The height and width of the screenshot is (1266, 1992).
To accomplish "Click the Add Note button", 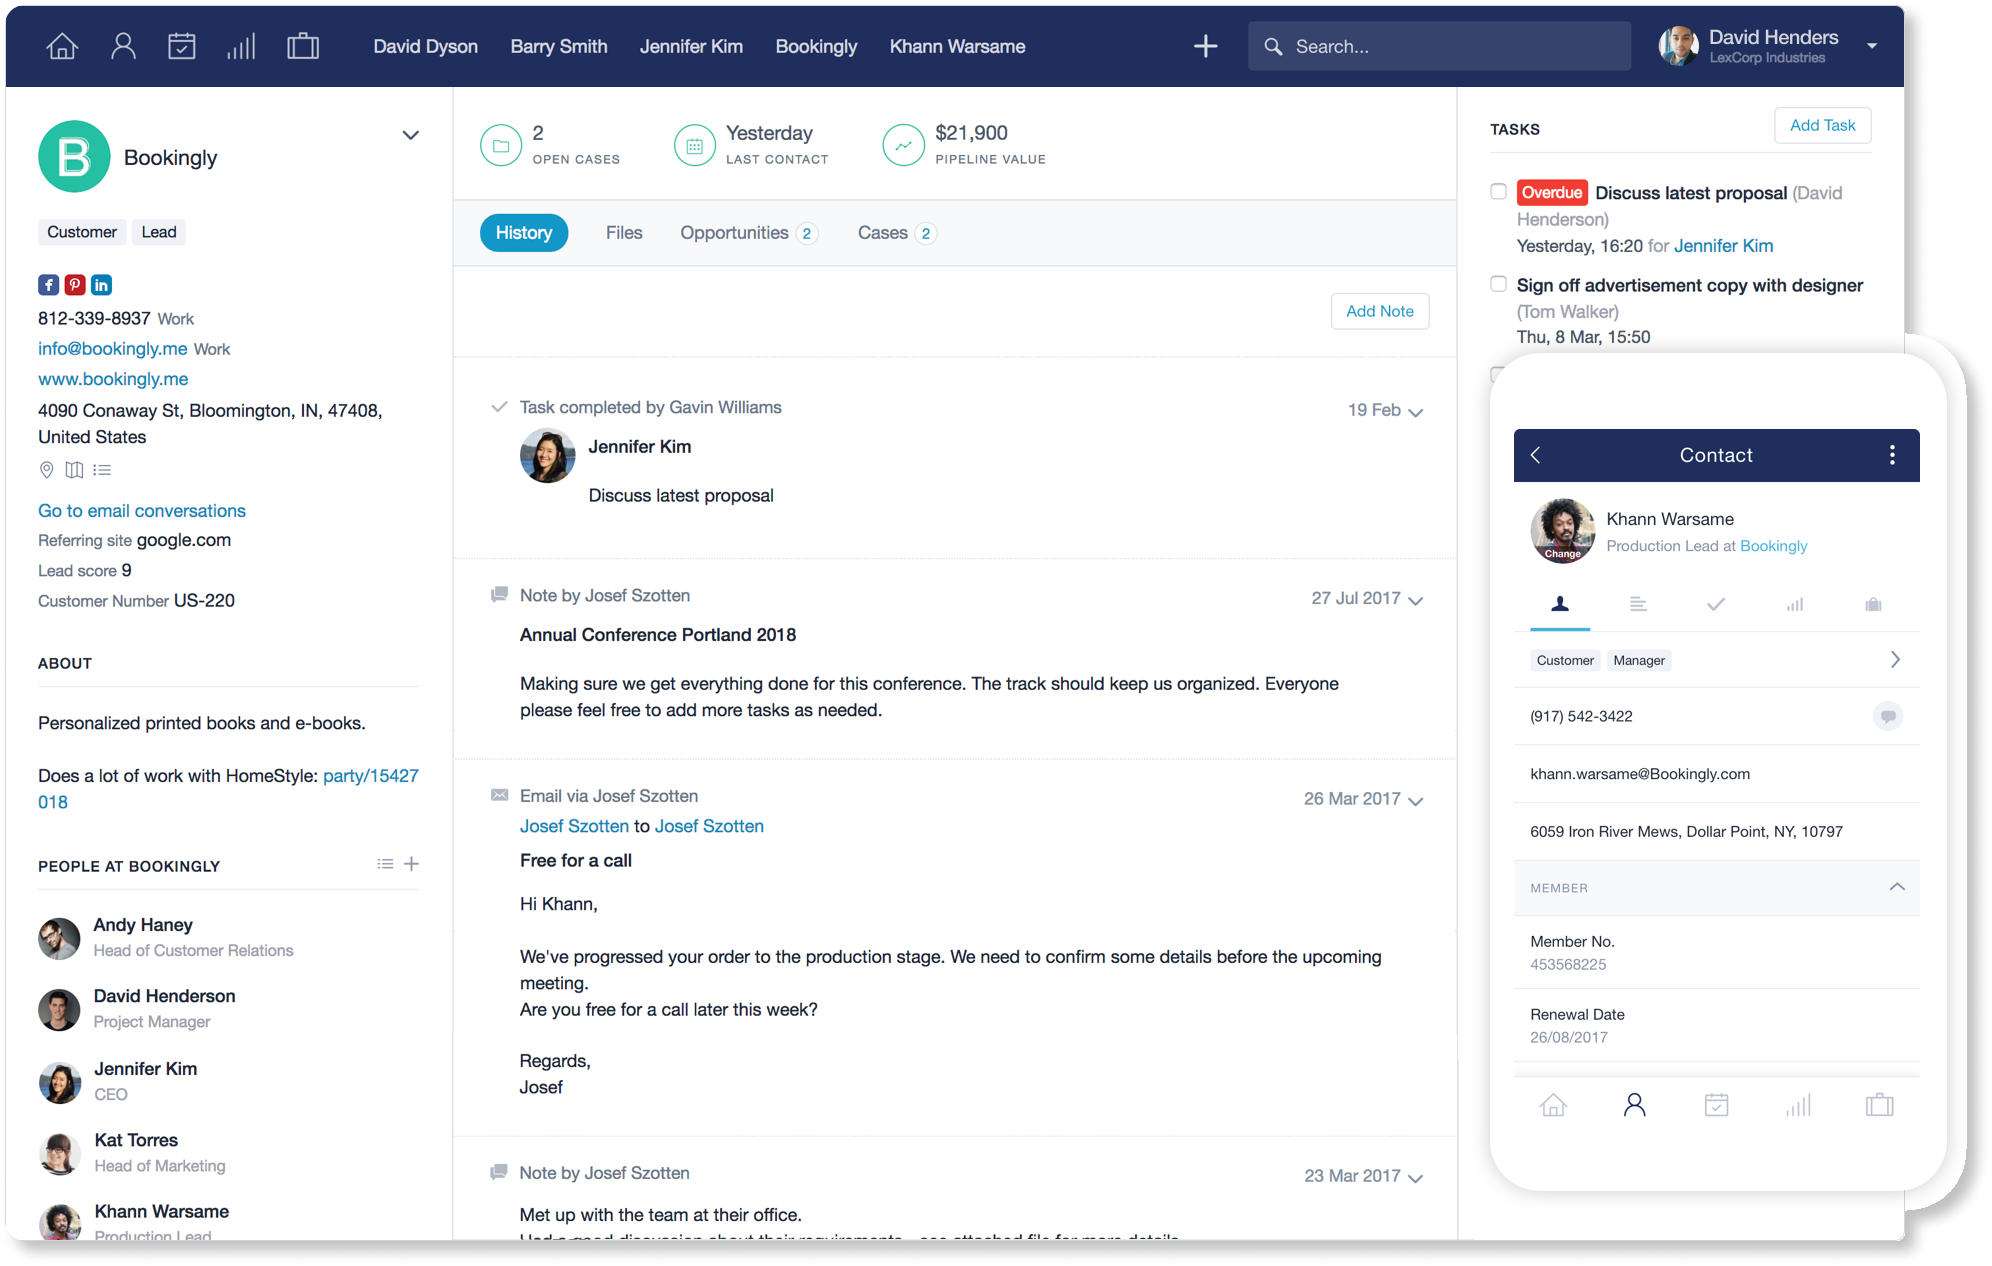I will point(1380,311).
